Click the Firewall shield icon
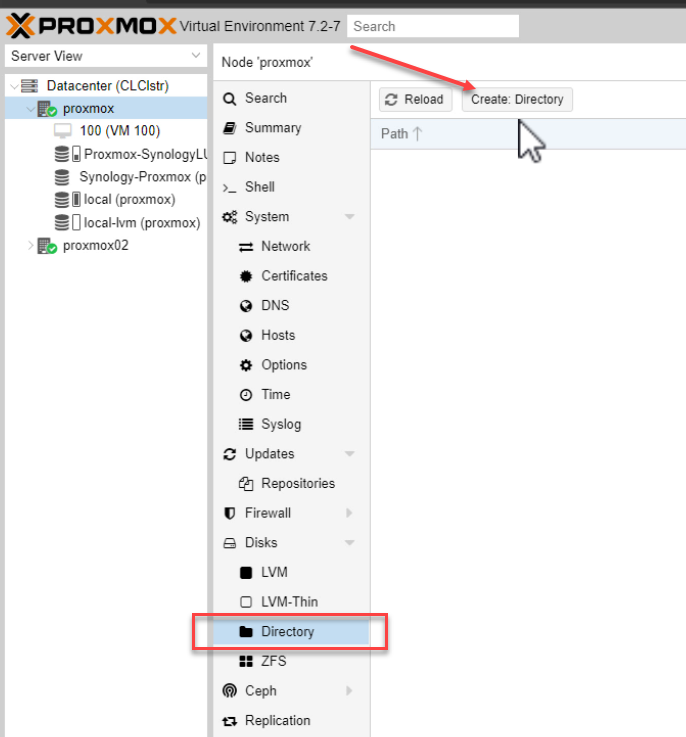Image resolution: width=686 pixels, height=737 pixels. (229, 513)
